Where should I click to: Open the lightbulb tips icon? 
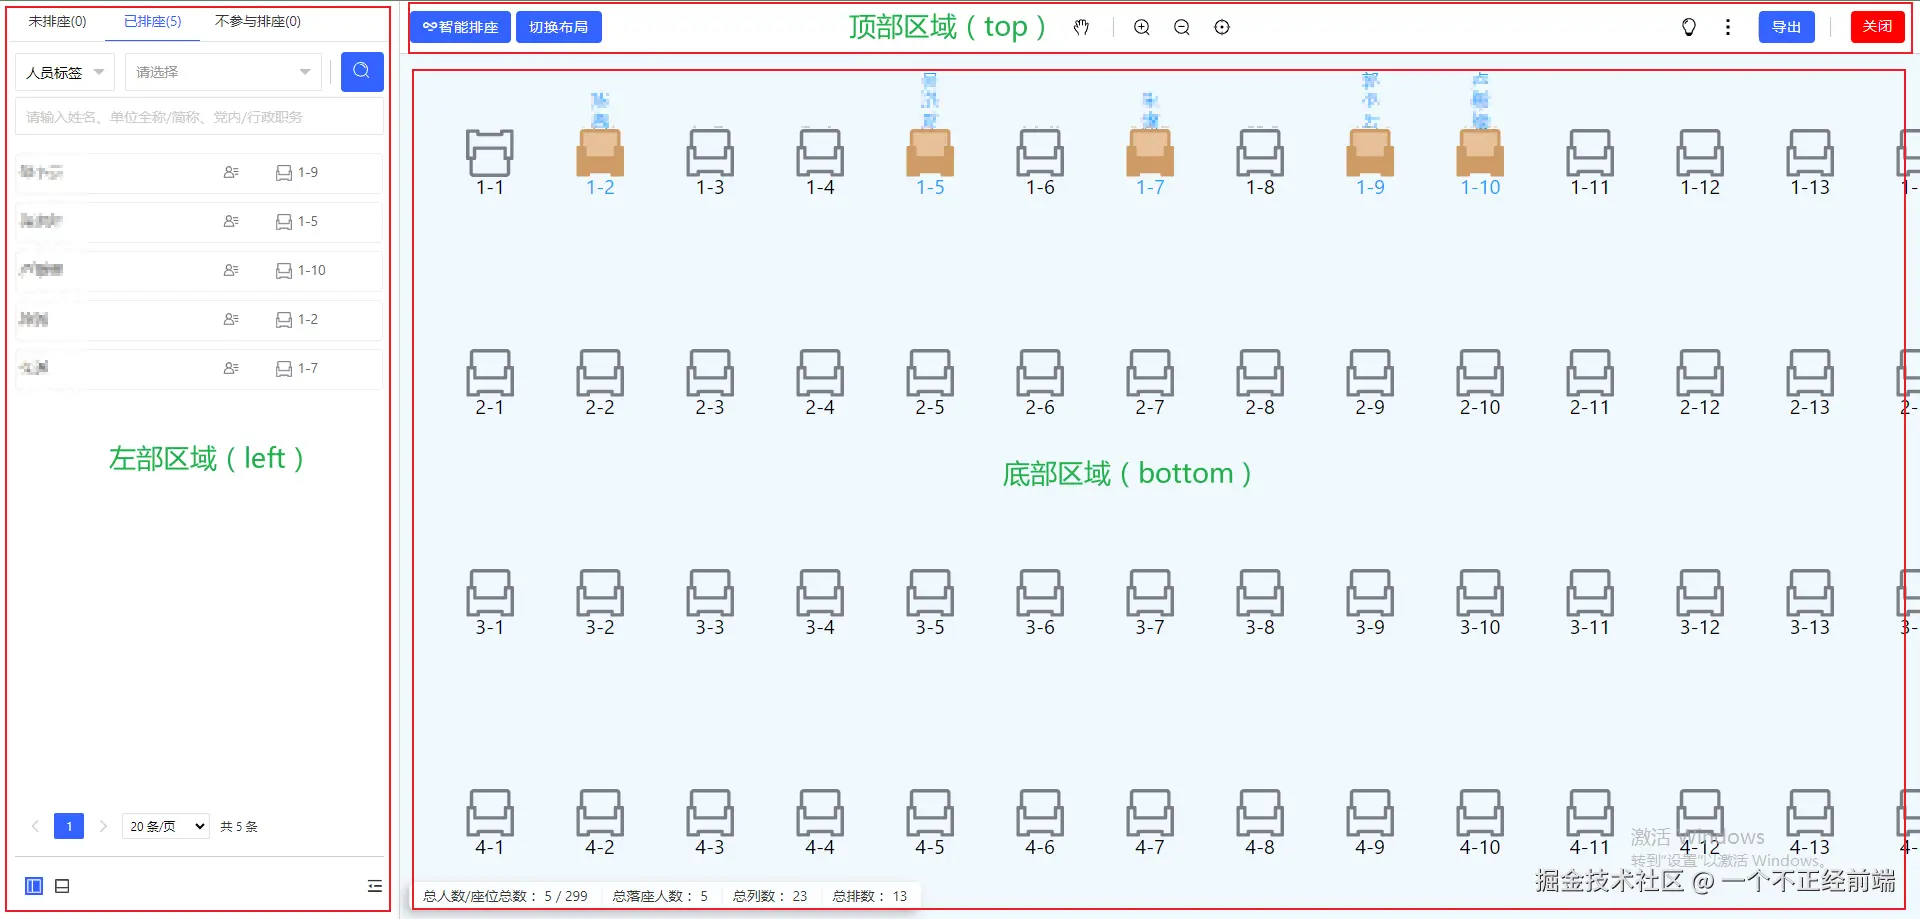(1688, 27)
